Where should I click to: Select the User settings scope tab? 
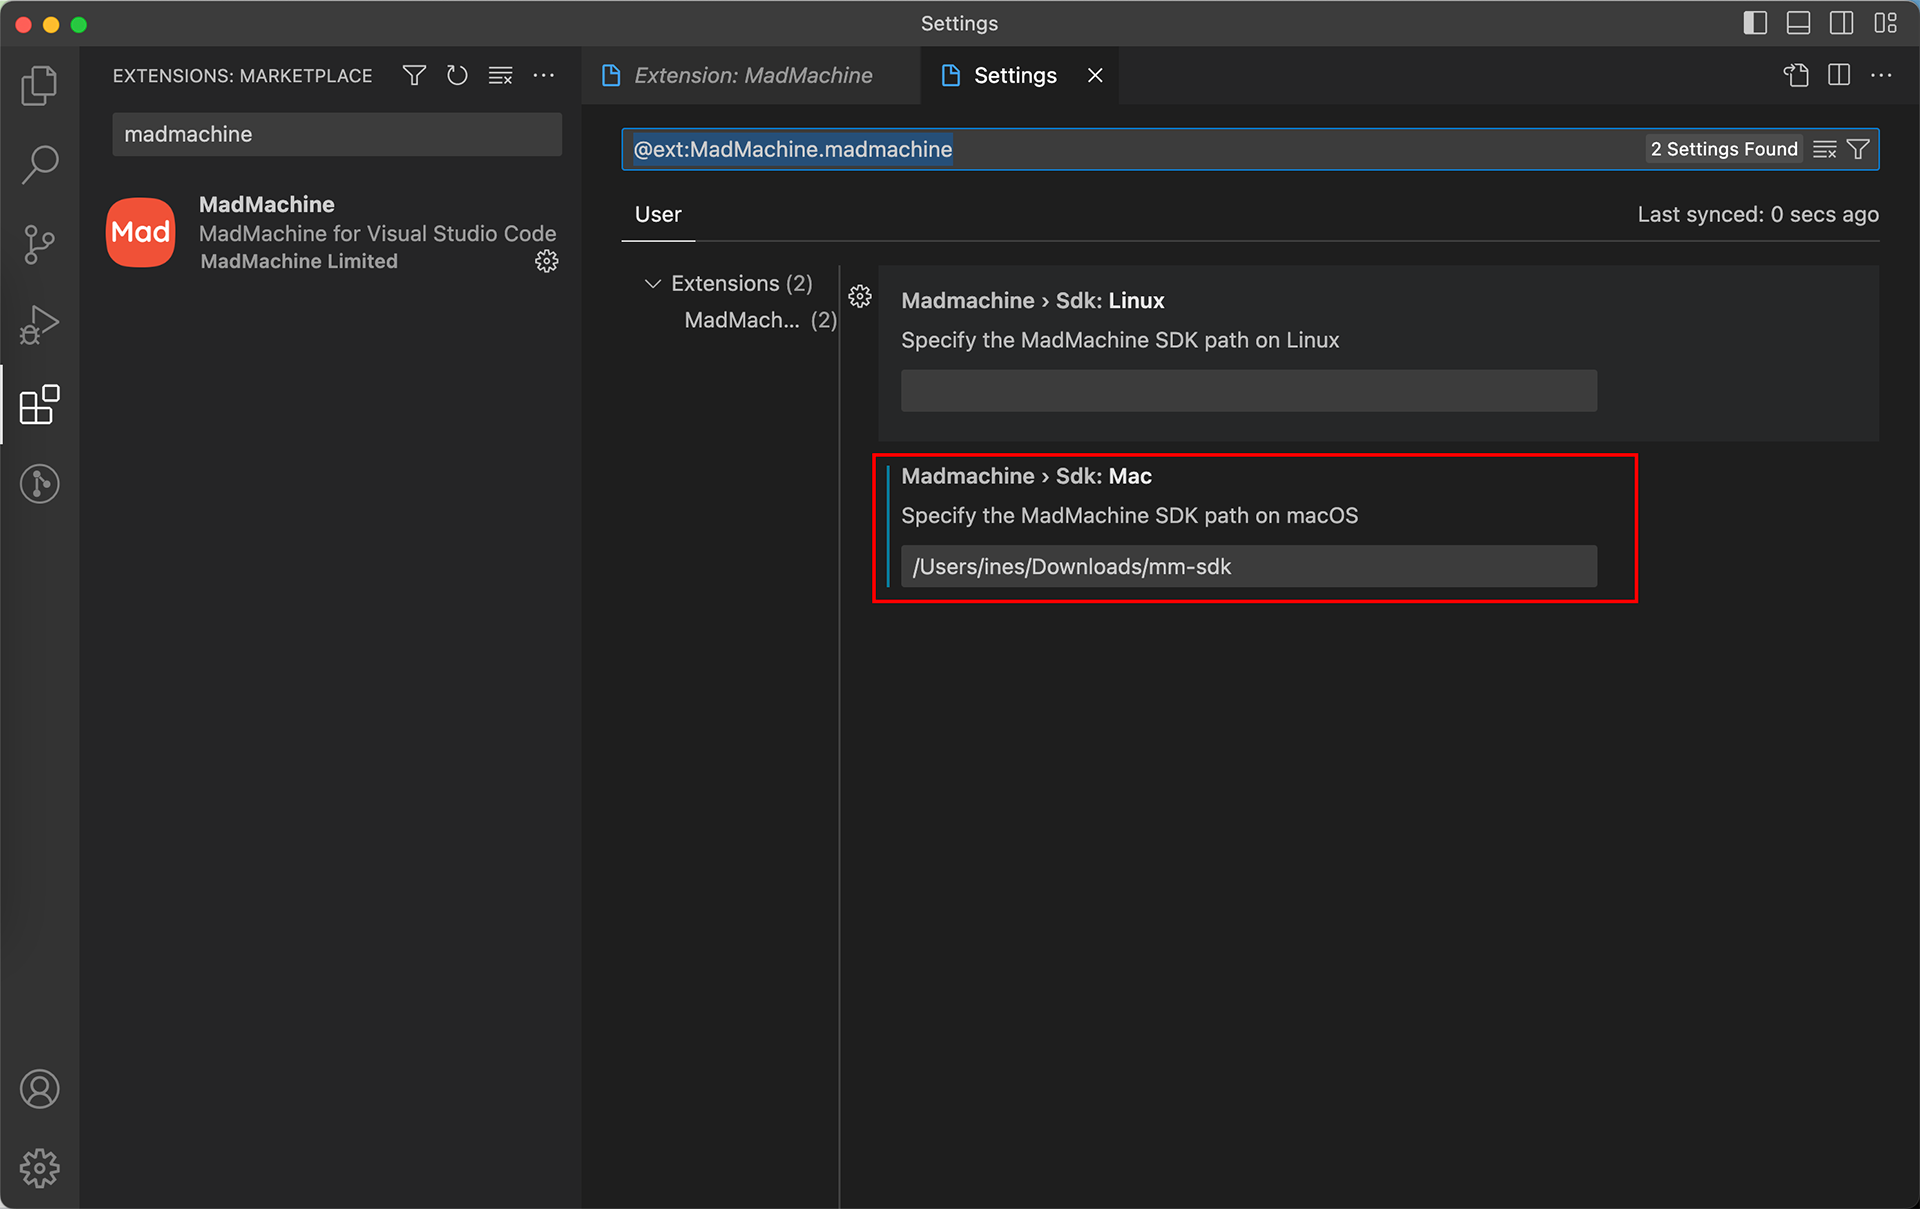(x=658, y=214)
